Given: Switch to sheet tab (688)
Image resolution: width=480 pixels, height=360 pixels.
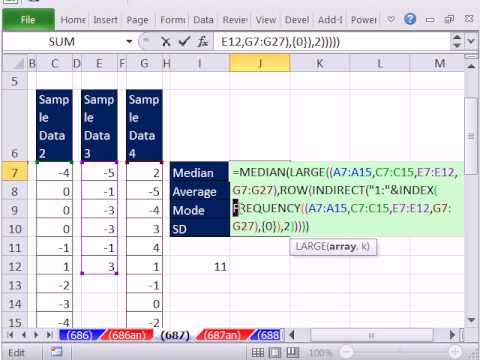Looking at the screenshot, I should (268, 335).
